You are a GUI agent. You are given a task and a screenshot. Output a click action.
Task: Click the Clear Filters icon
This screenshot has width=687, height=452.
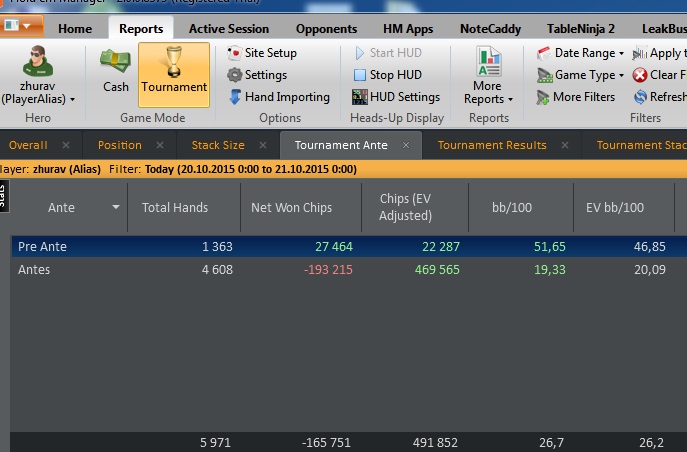point(640,75)
